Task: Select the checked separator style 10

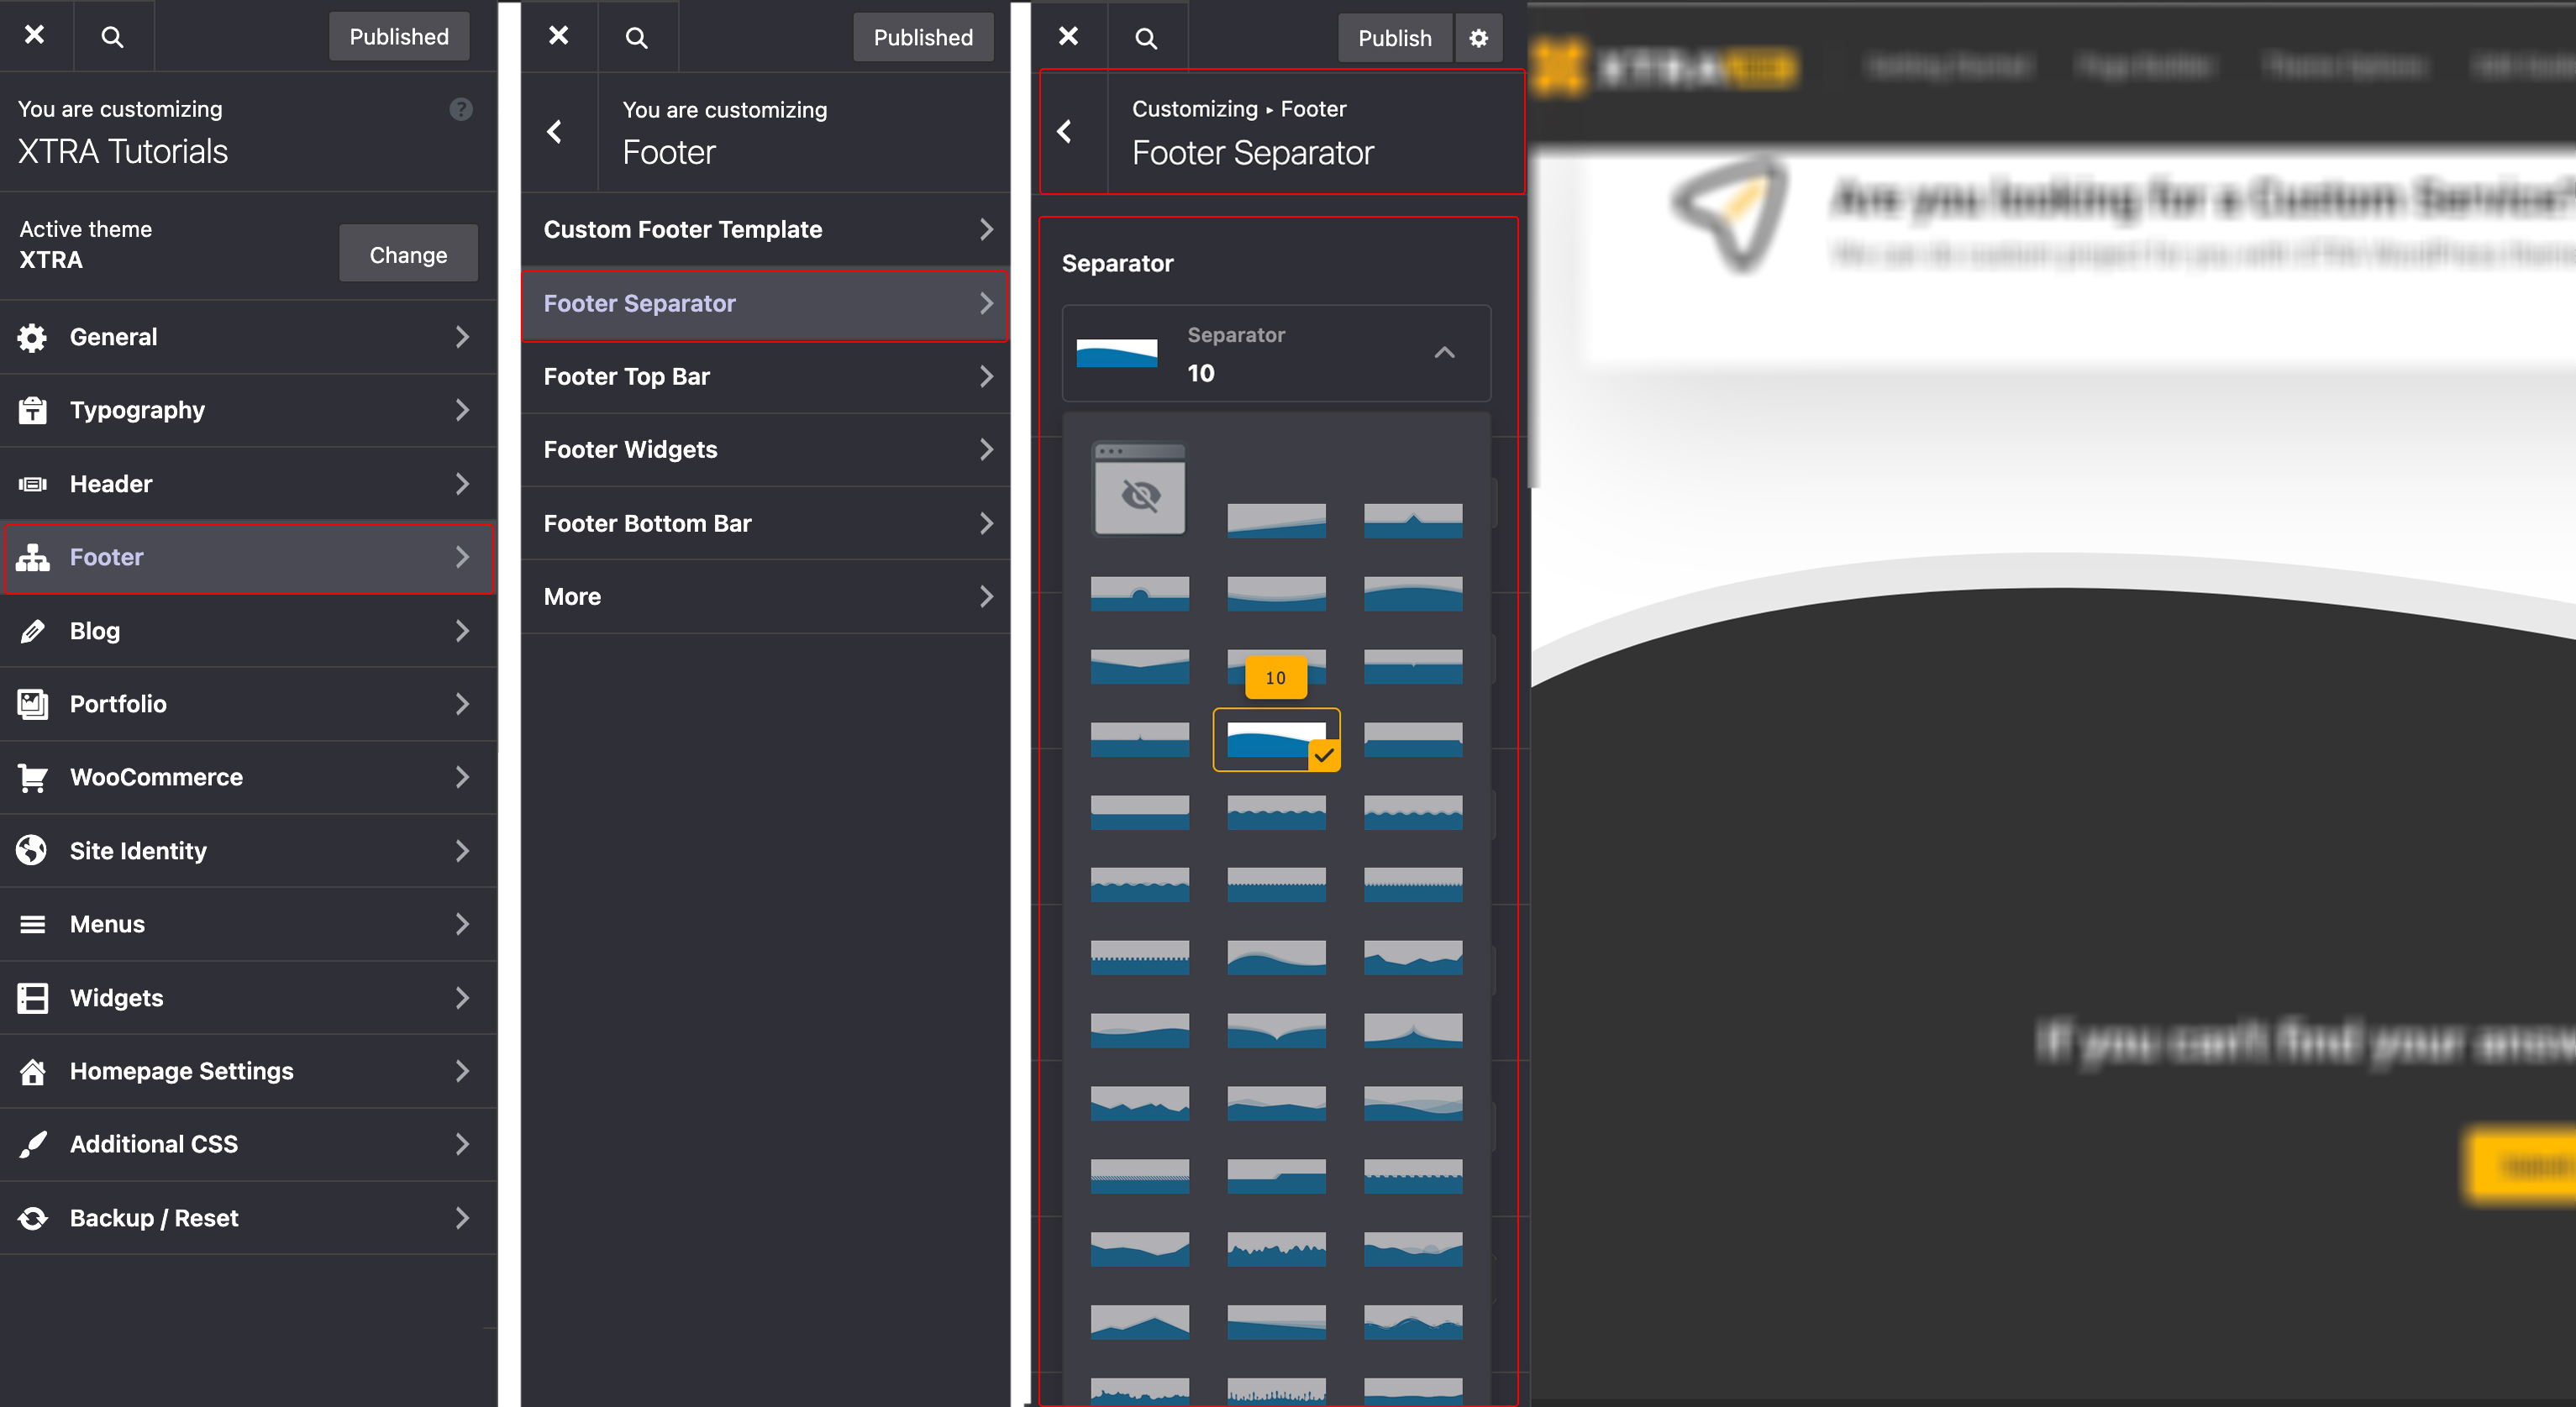Action: pyautogui.click(x=1275, y=740)
